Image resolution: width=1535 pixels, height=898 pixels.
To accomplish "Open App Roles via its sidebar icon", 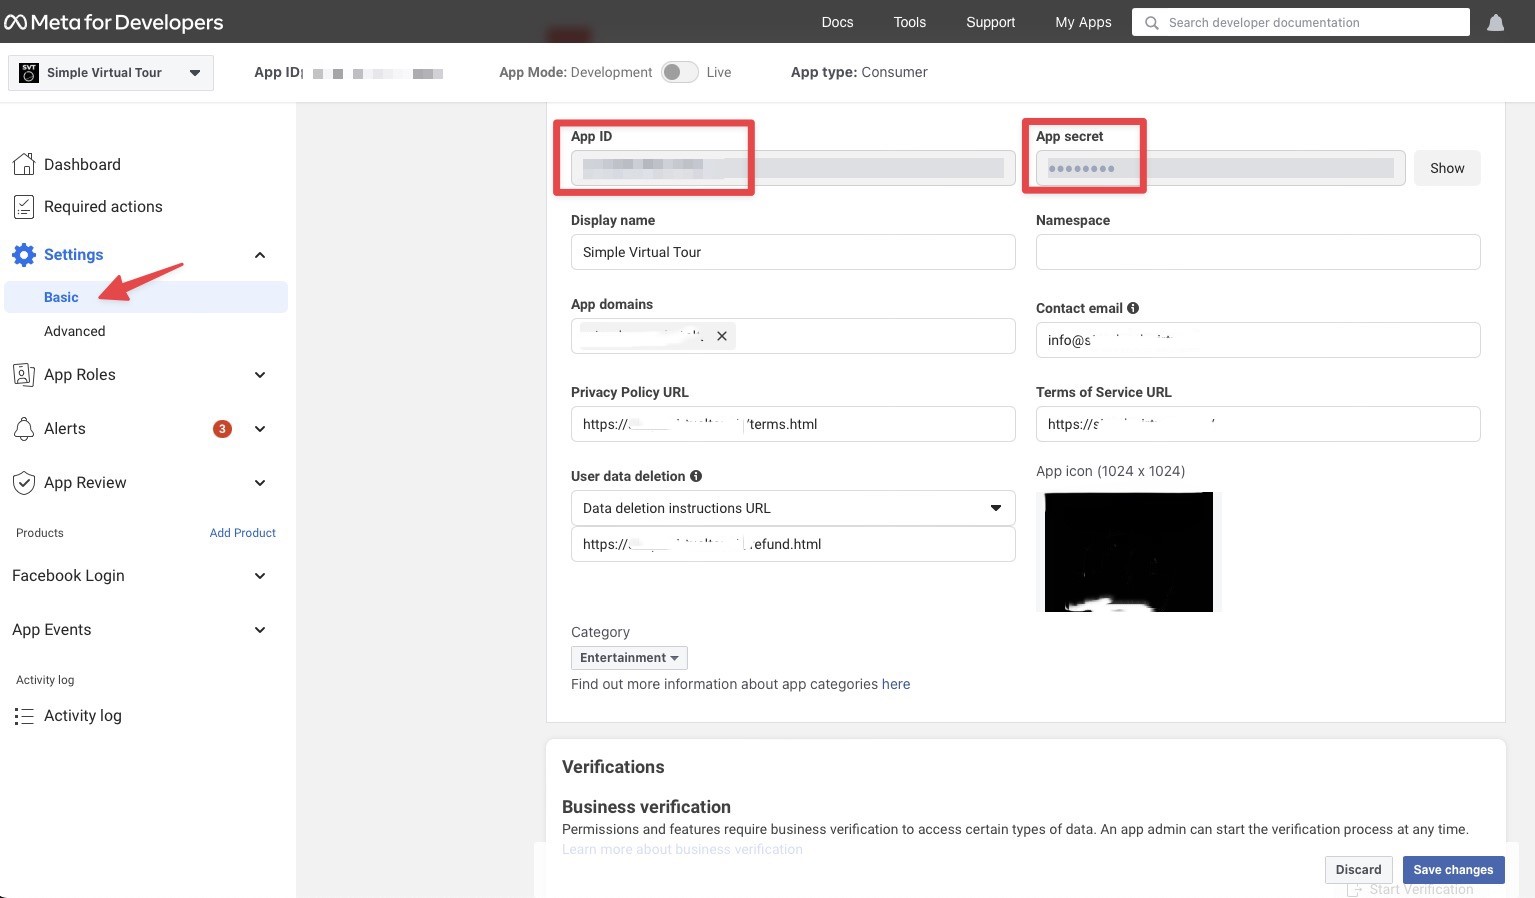I will click(23, 374).
